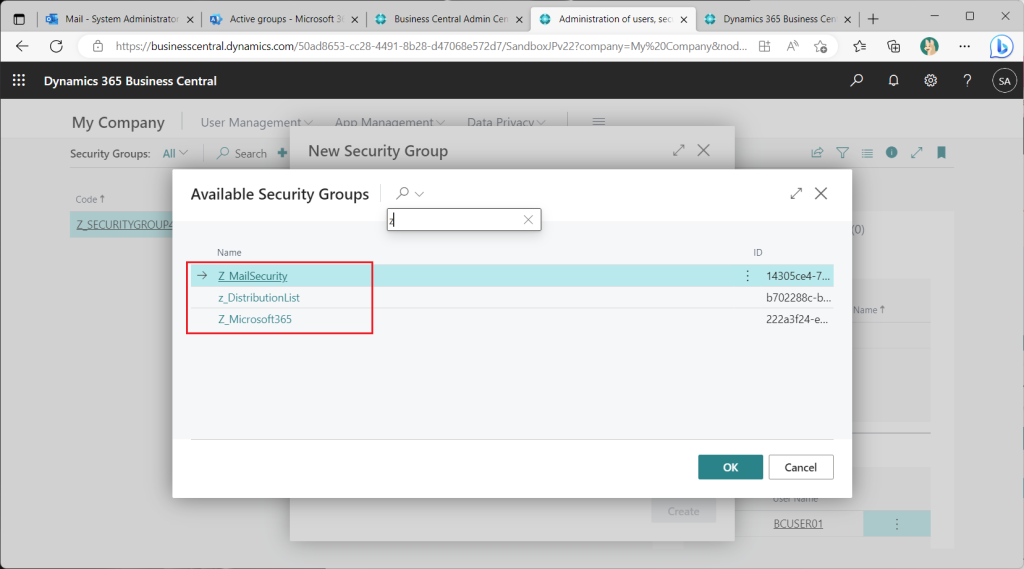The image size is (1024, 569).
Task: Click the ID 222a3f24-e... cell
Action: [797, 319]
